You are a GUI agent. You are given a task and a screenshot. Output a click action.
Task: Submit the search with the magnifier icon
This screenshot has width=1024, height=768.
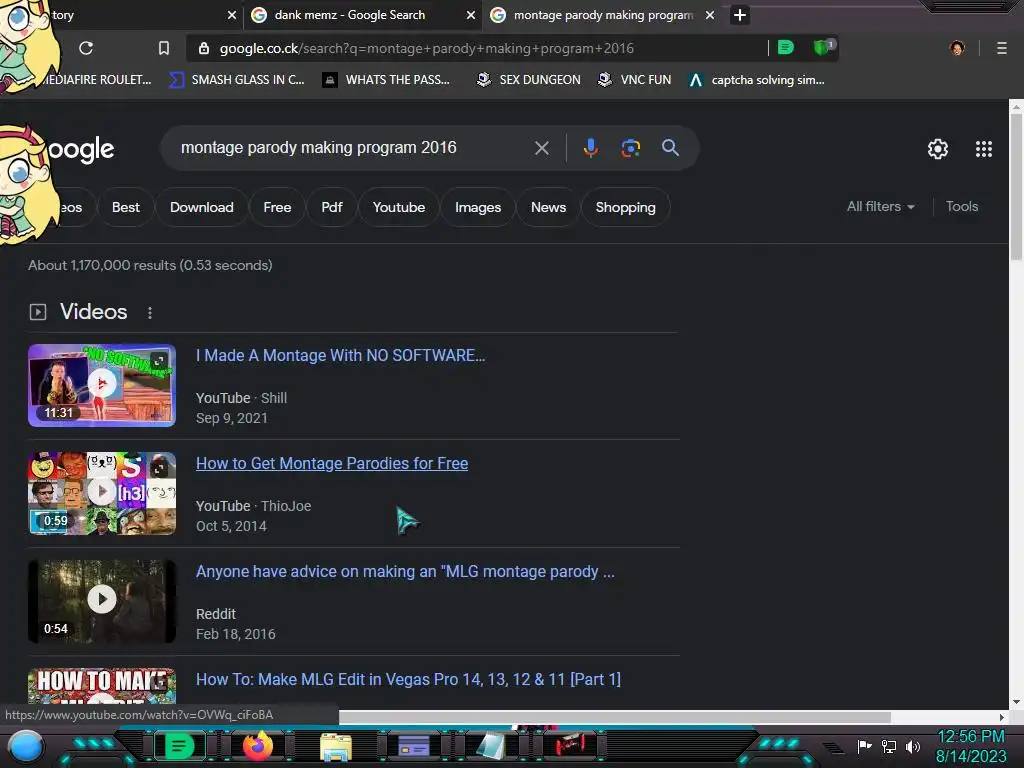pos(670,148)
